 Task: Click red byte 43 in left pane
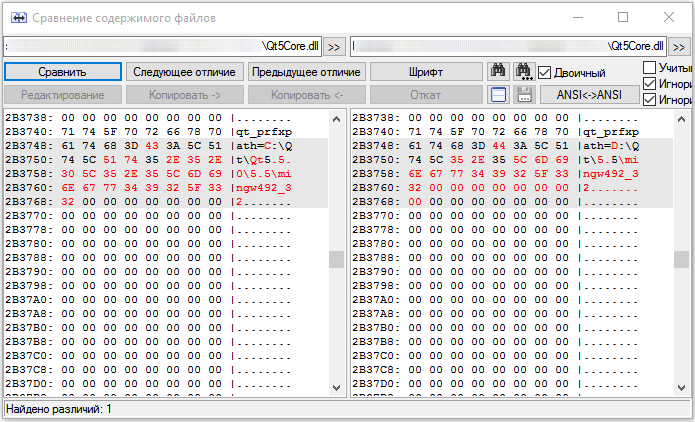pyautogui.click(x=152, y=145)
